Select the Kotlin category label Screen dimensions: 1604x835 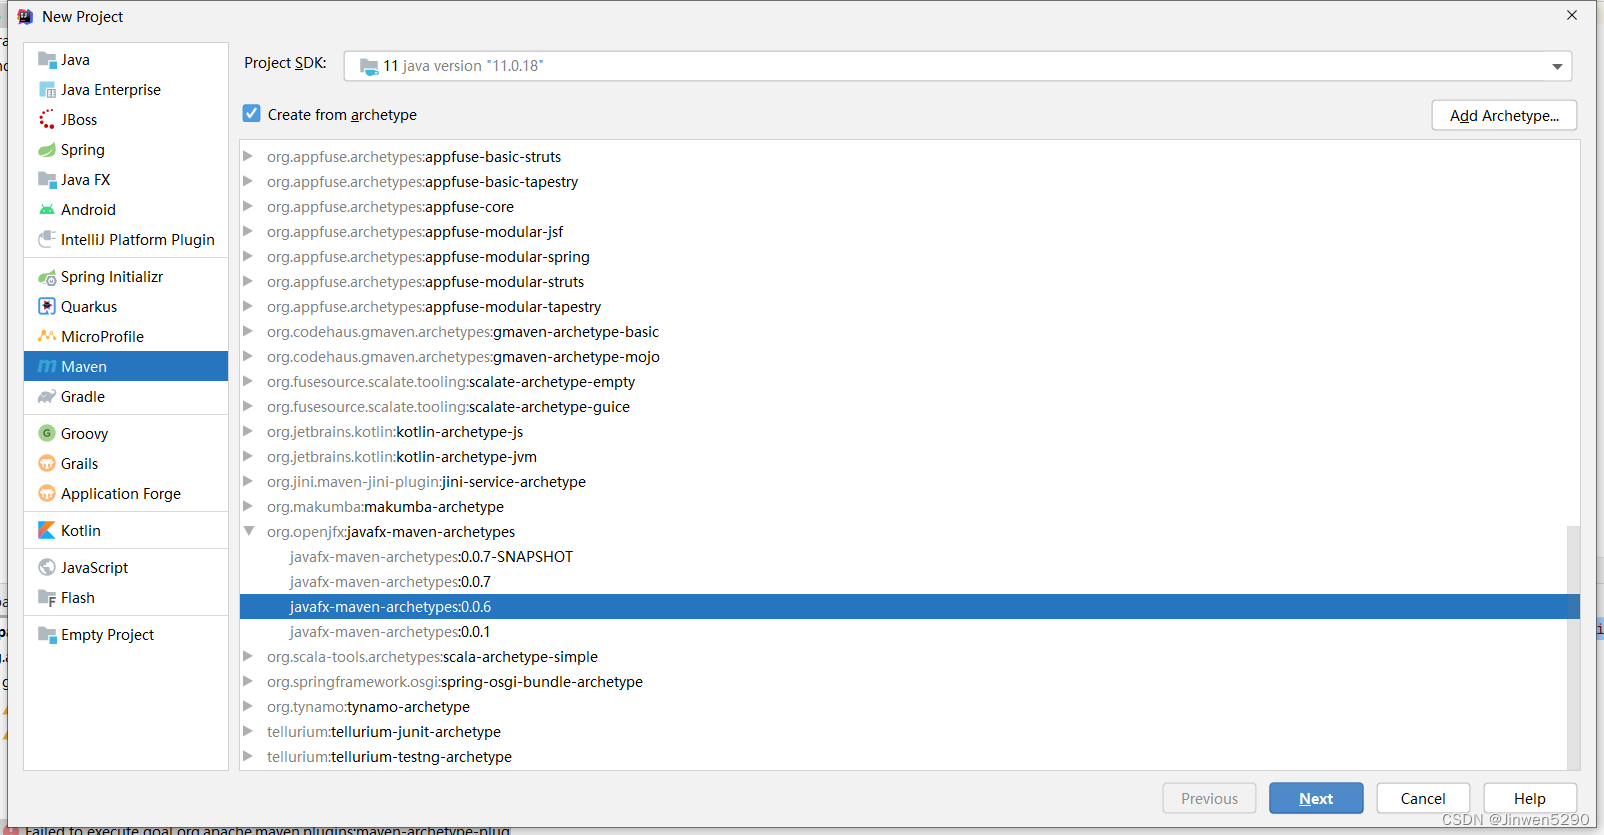(x=81, y=531)
